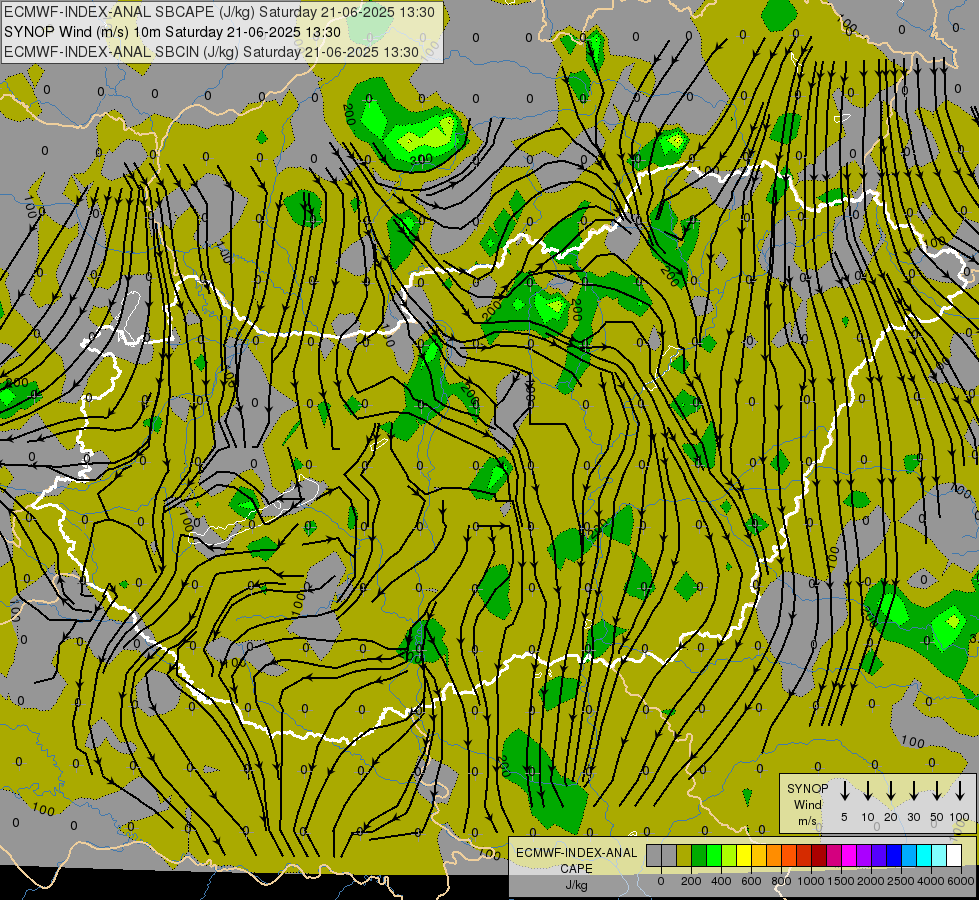Screen dimensions: 979x900
Task: Click the 'CAPE' label in the colorbar legend
Action: [576, 869]
